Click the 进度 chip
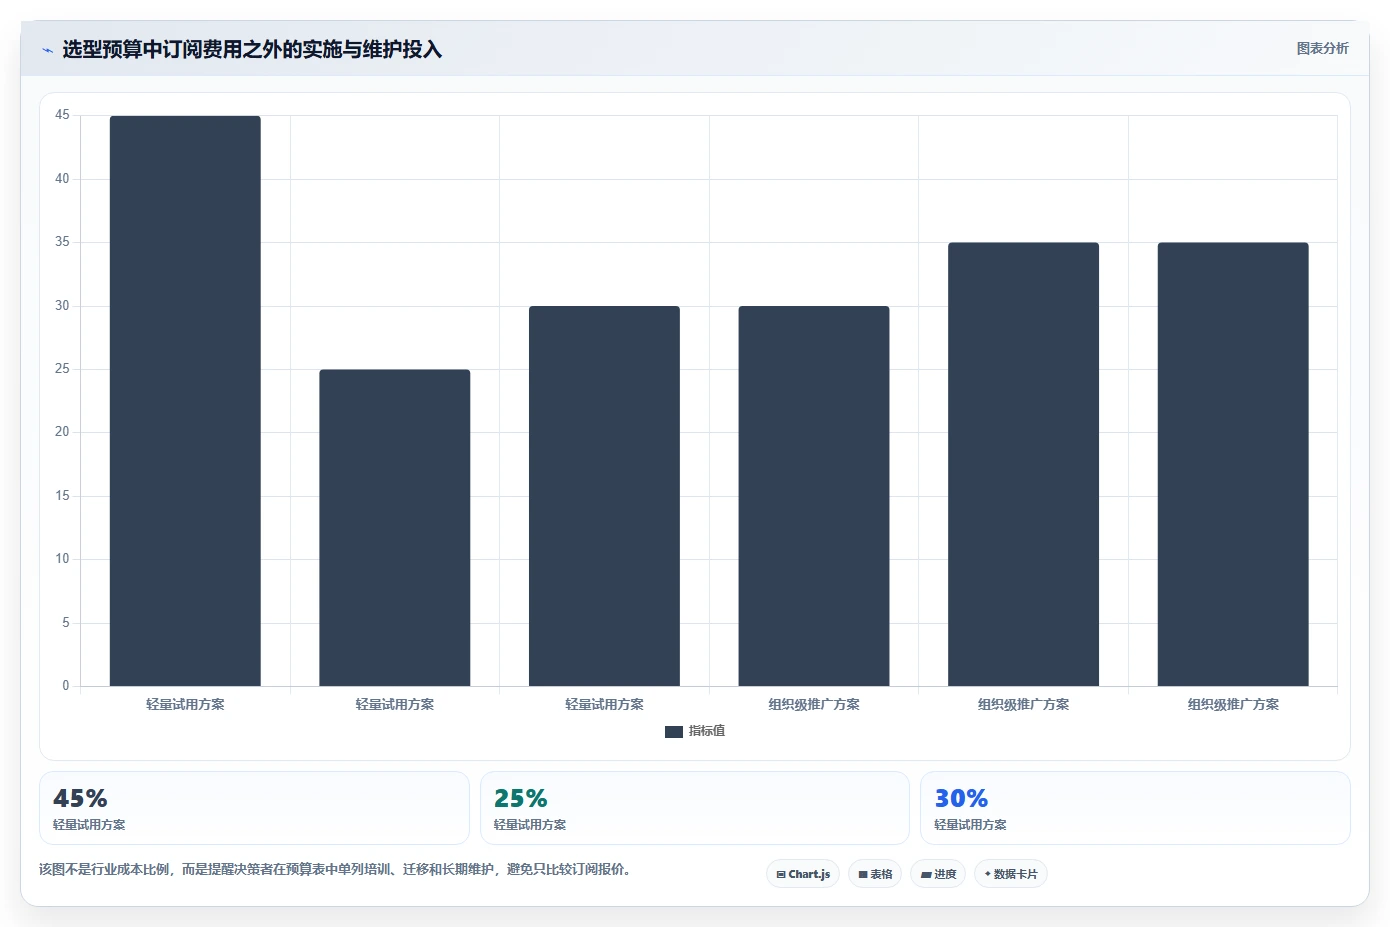 [938, 874]
